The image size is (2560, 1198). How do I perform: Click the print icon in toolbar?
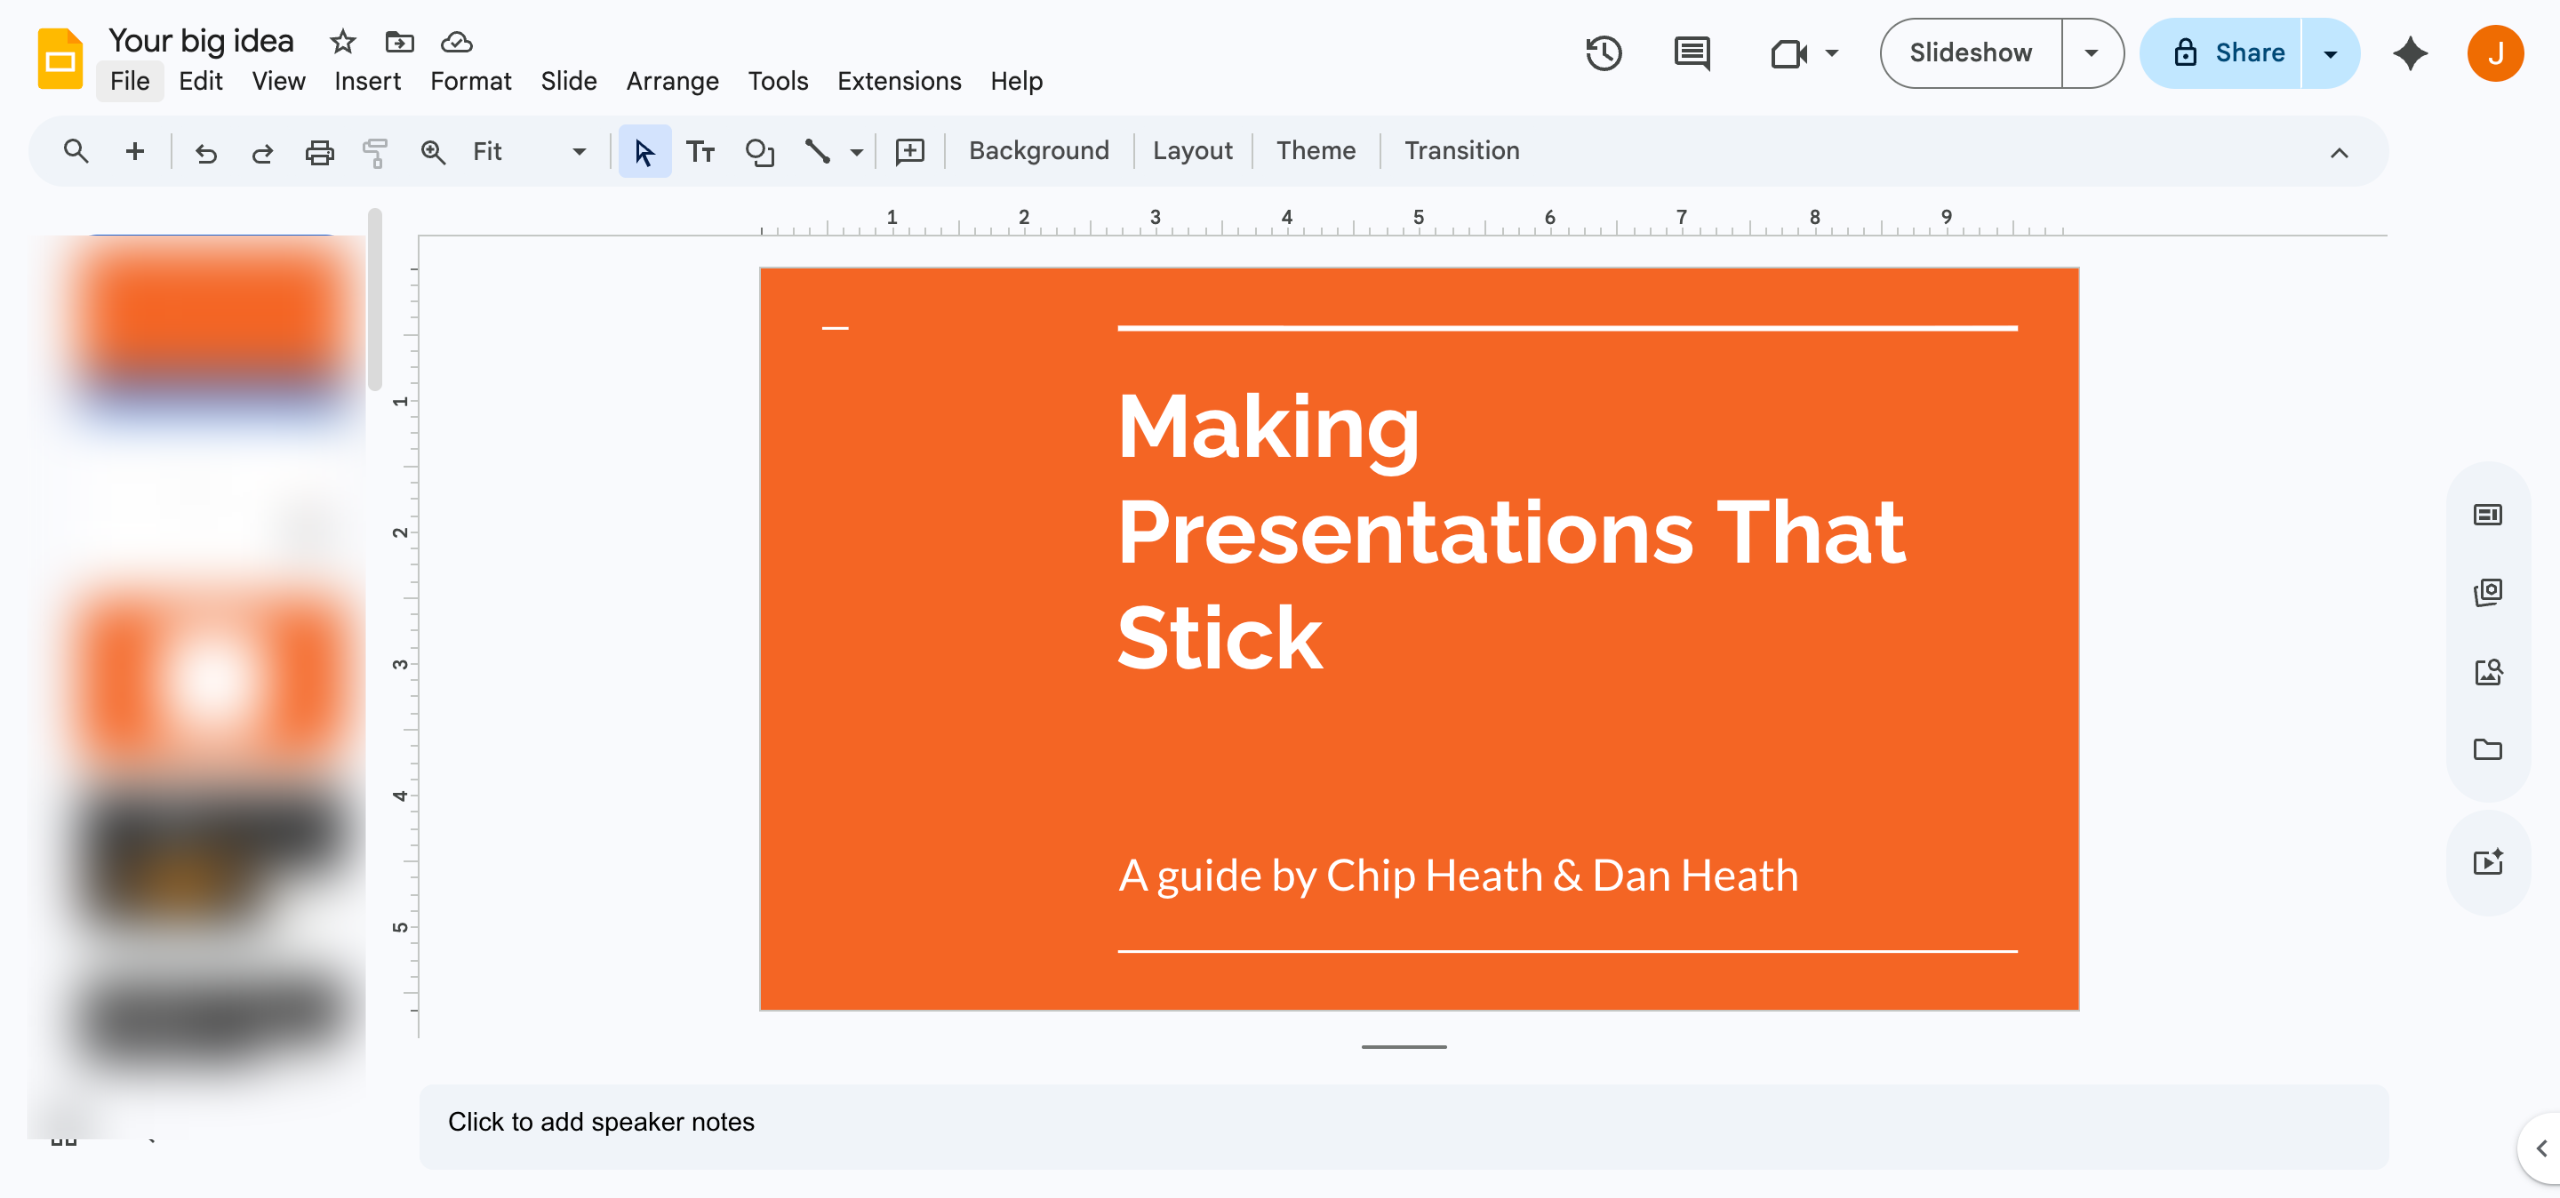click(319, 152)
